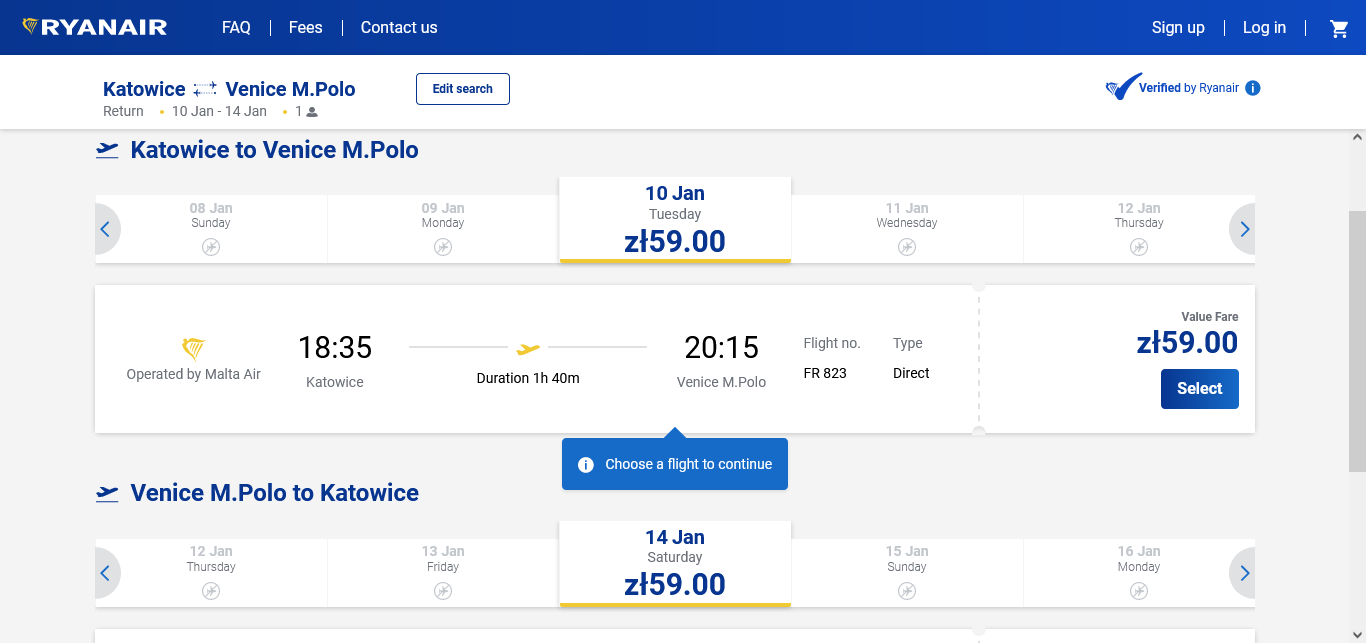Click the no-flight icon under return 12 Jan Thursday

[x=211, y=591]
